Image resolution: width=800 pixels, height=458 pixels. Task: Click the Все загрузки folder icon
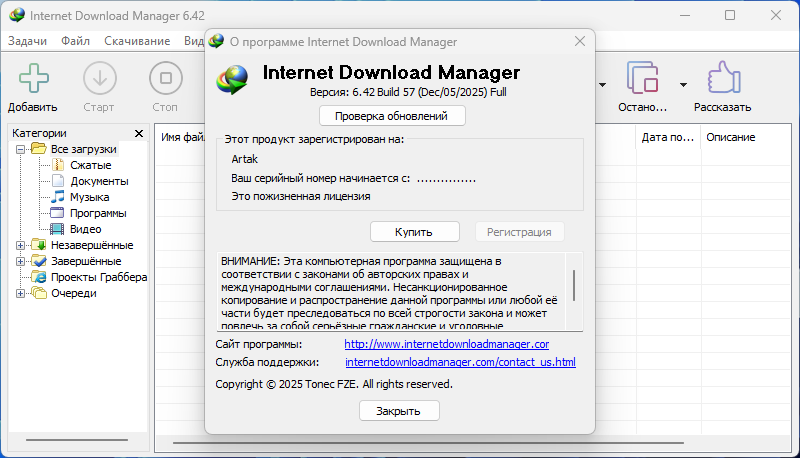(39, 148)
